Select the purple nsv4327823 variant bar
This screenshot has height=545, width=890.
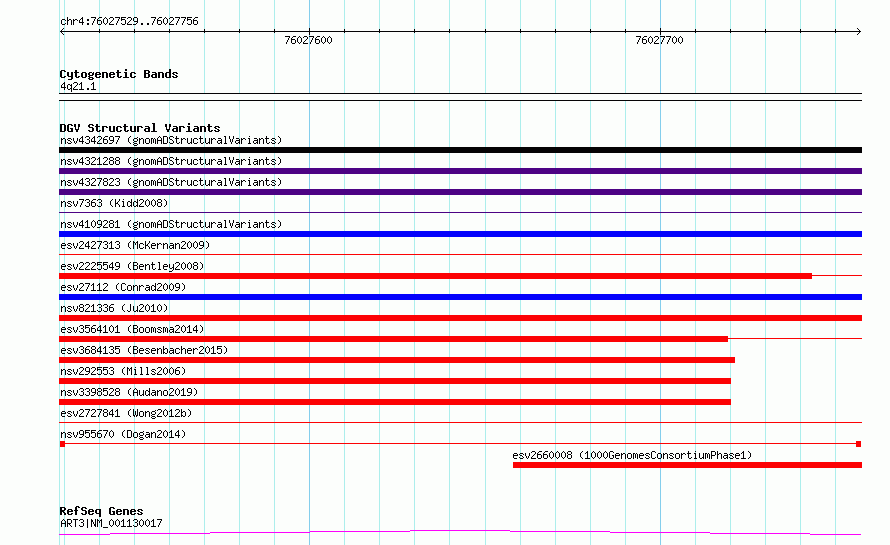coord(460,192)
